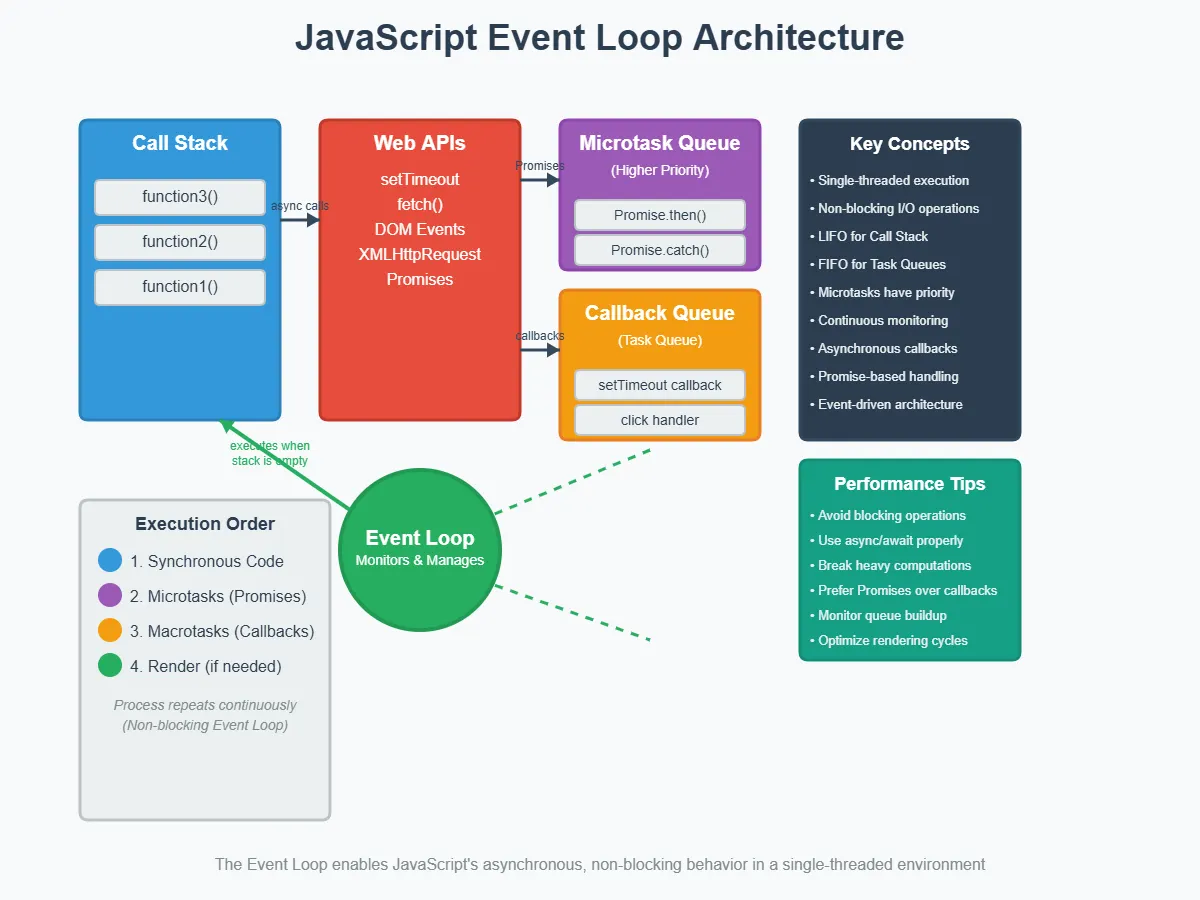
Task: Click the purple Microtasks legend circle
Action: 110,595
